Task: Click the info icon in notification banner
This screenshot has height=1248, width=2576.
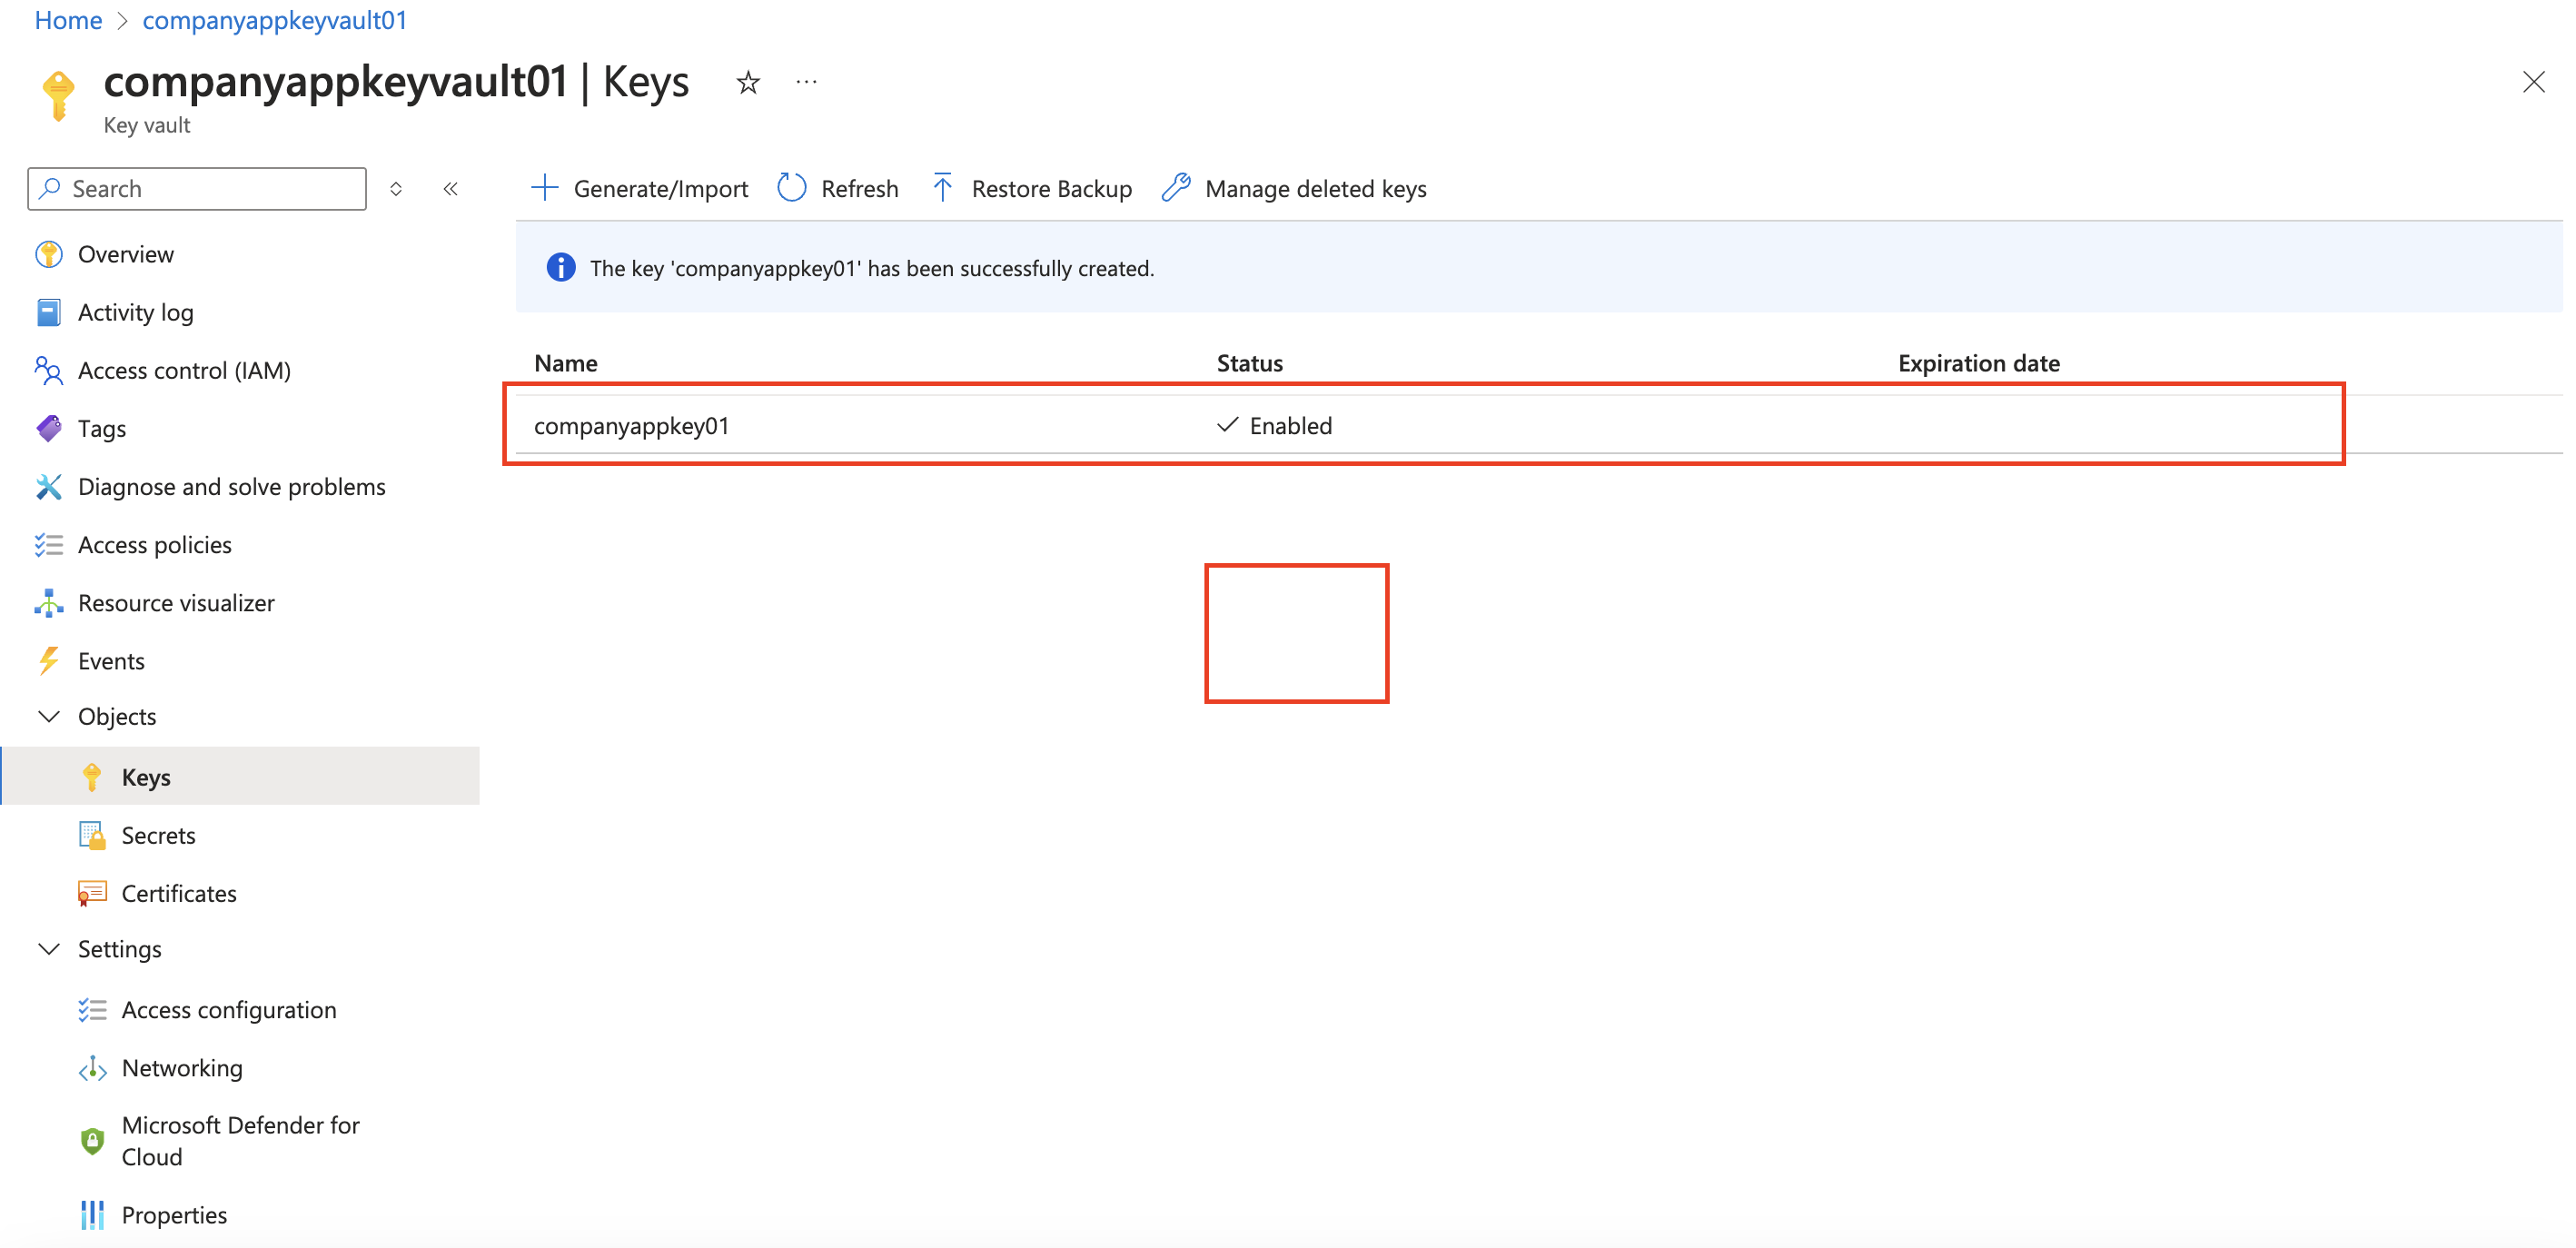Action: (x=561, y=268)
